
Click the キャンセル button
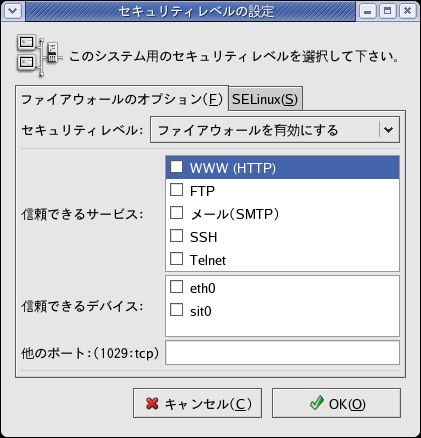point(197,403)
